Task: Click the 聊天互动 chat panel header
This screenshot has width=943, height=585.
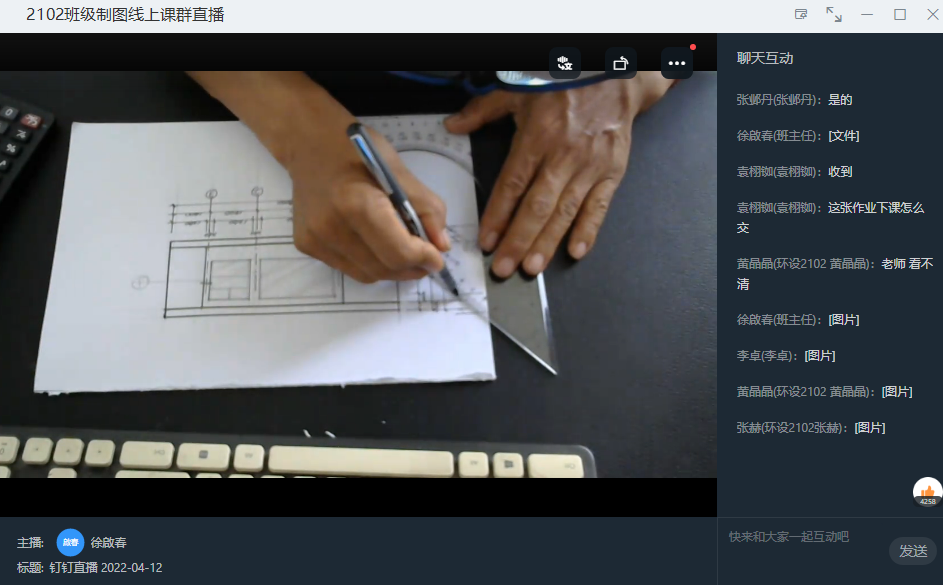Action: [x=765, y=59]
